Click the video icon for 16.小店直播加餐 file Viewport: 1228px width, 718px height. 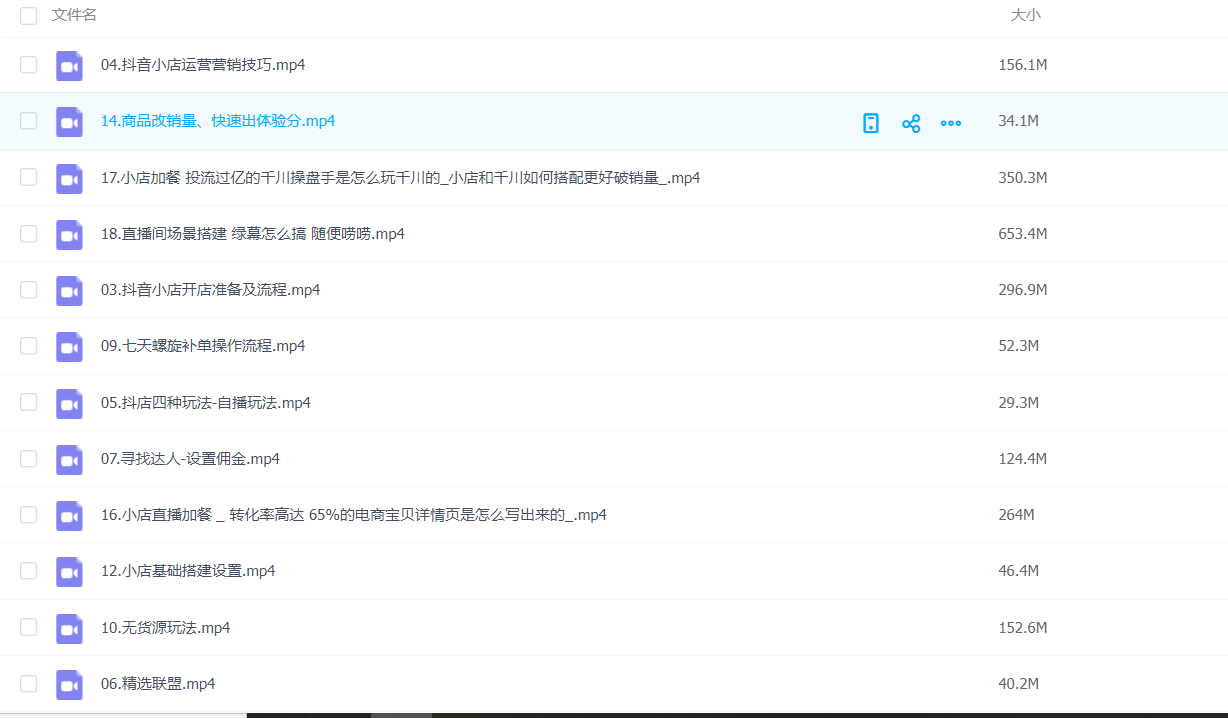69,516
